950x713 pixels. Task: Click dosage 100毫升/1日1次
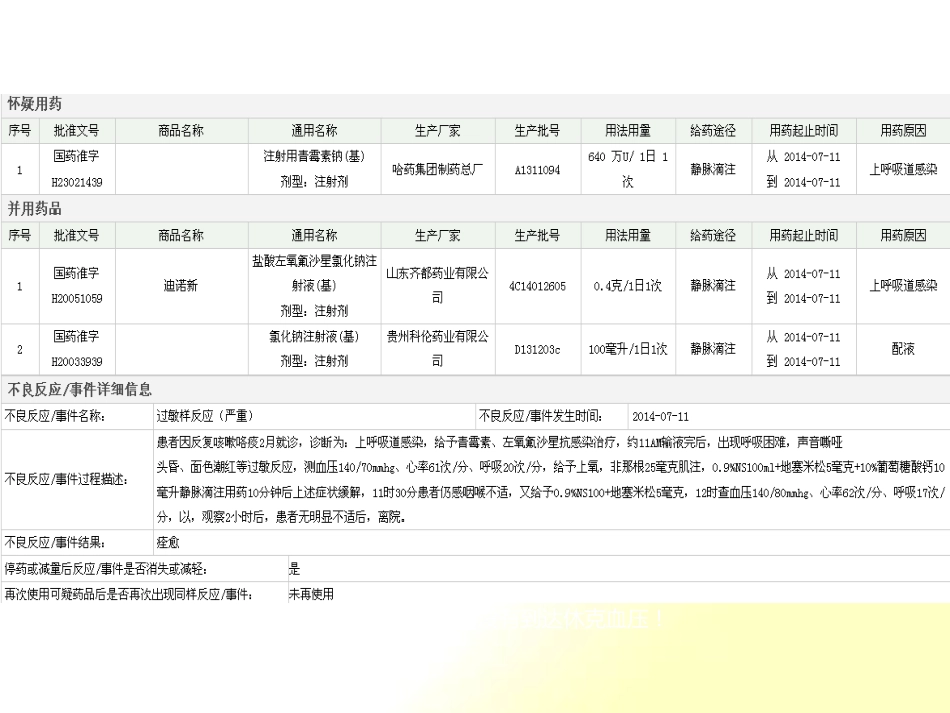tap(628, 350)
